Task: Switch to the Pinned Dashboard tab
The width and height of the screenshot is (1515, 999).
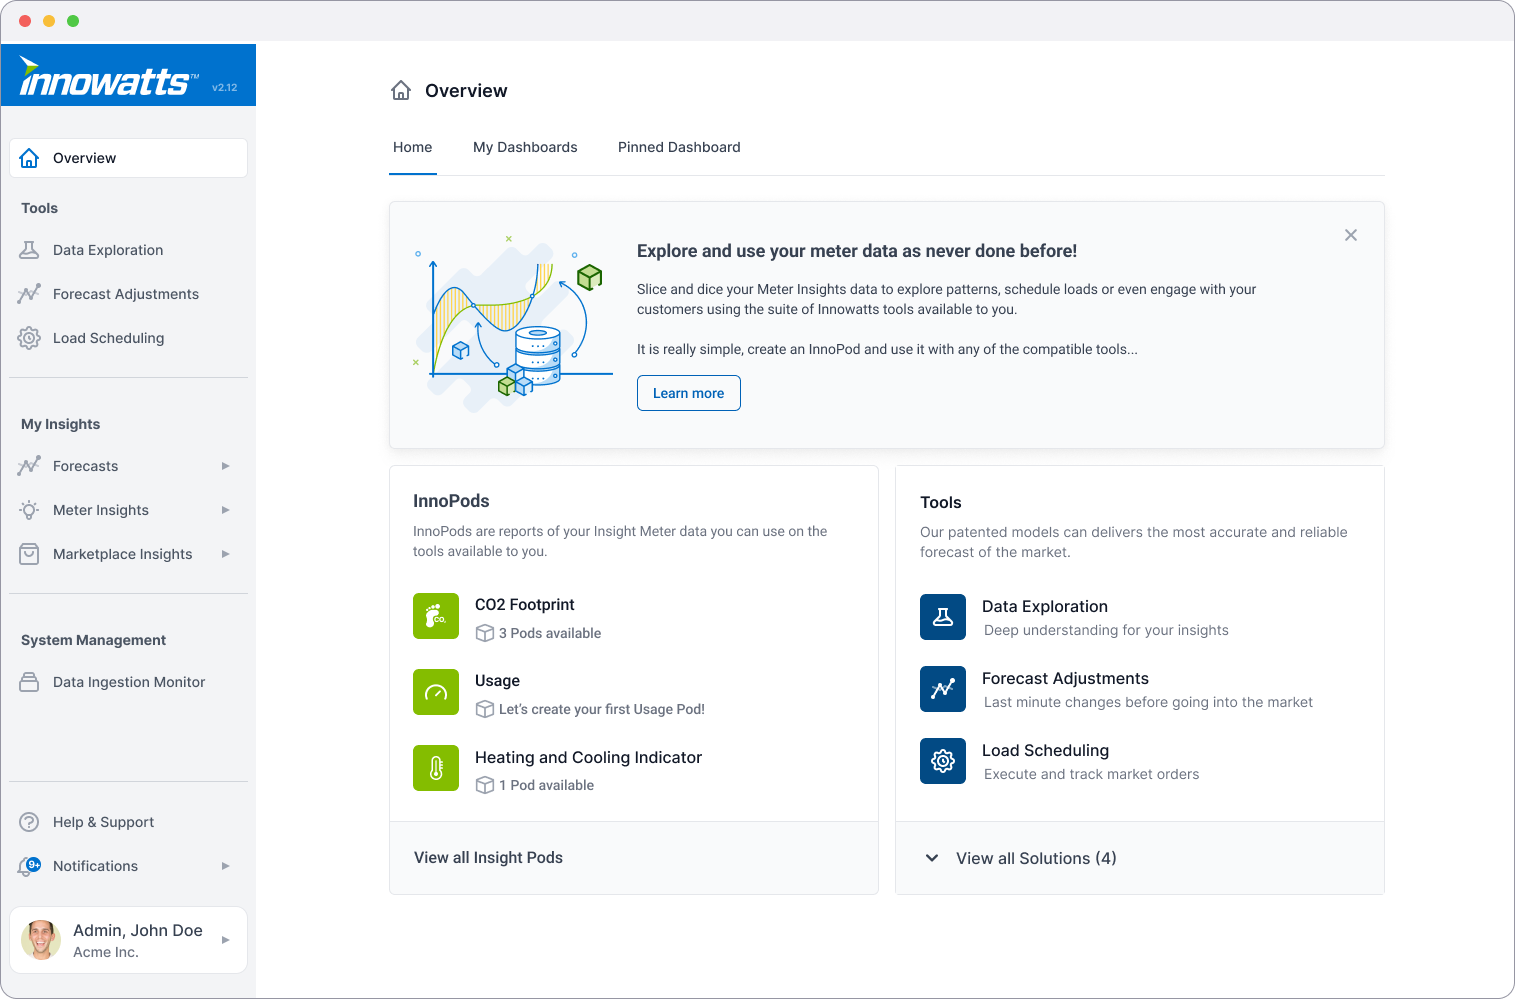Action: [679, 147]
